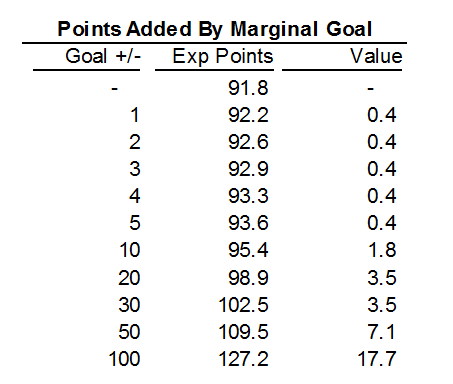453x384 pixels.
Task: Click the Goal +/- cell showing 100
Action: (x=124, y=359)
